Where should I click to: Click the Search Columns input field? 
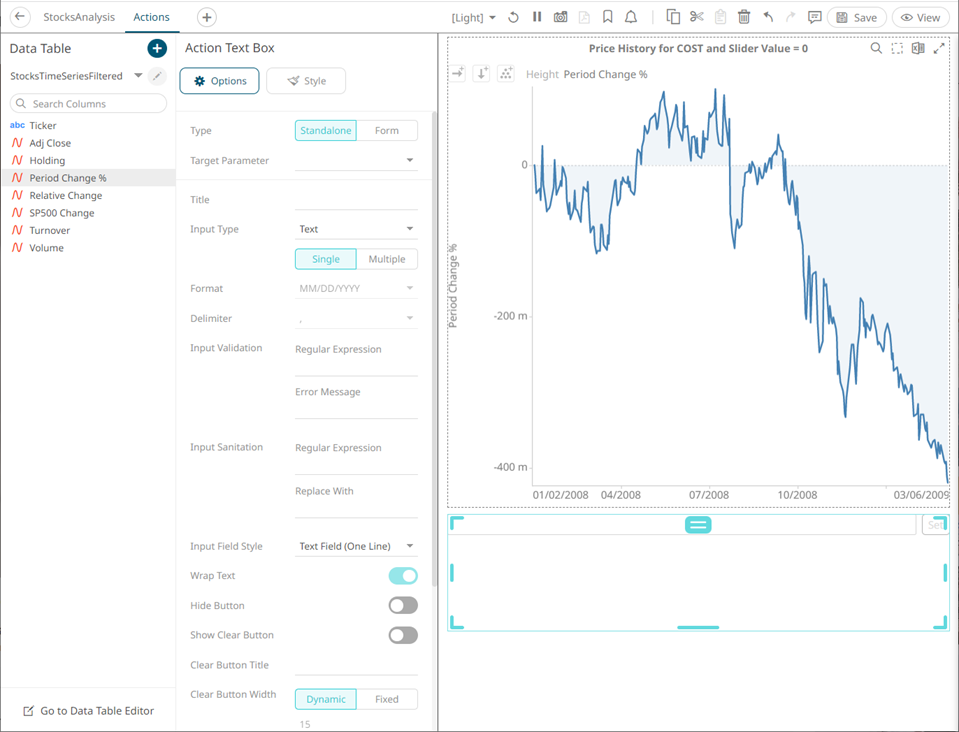[x=88, y=103]
